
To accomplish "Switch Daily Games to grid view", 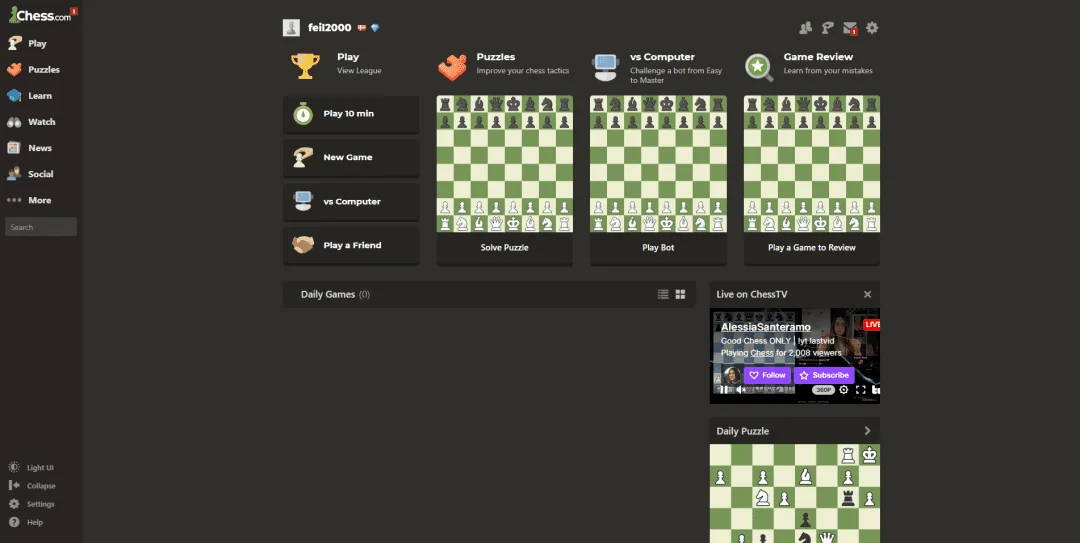I will [x=681, y=294].
